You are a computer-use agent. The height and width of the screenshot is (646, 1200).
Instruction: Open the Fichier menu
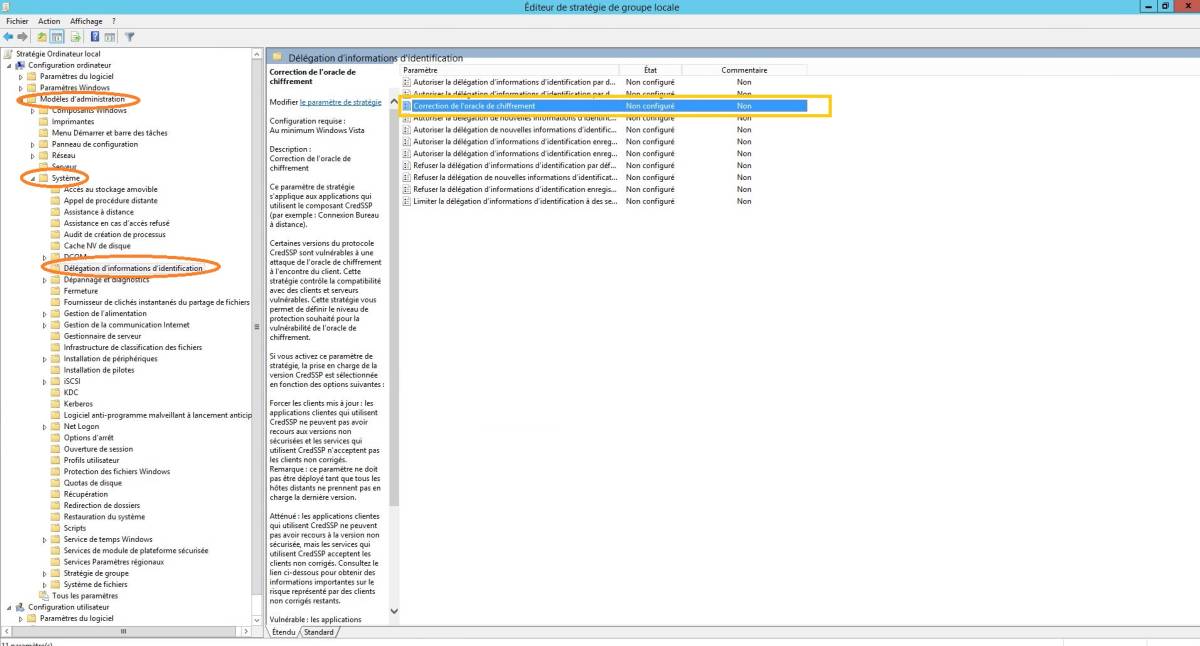coord(17,21)
